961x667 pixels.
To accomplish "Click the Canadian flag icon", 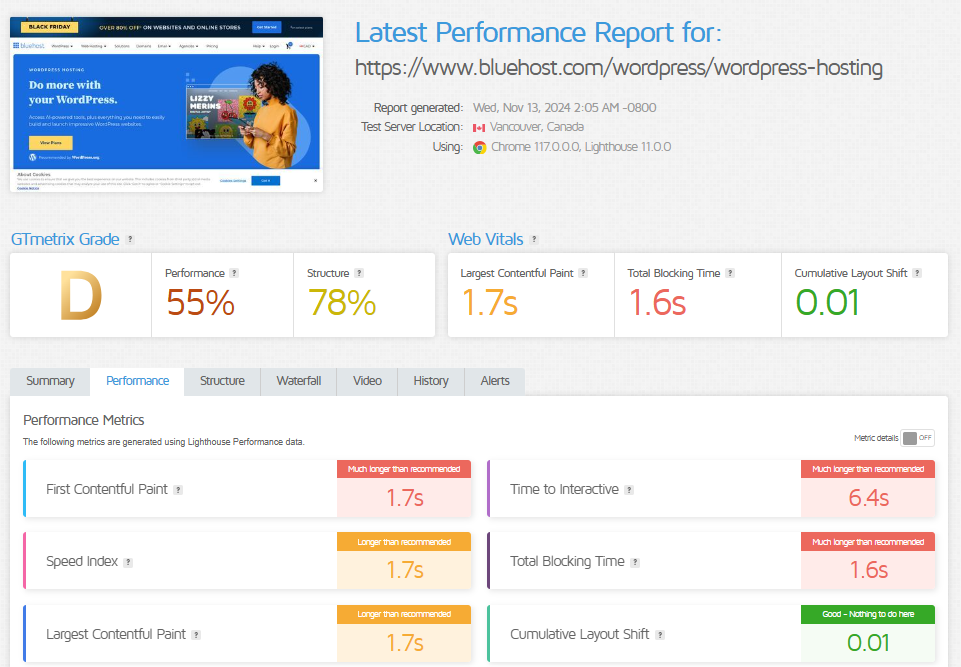I will 479,128.
